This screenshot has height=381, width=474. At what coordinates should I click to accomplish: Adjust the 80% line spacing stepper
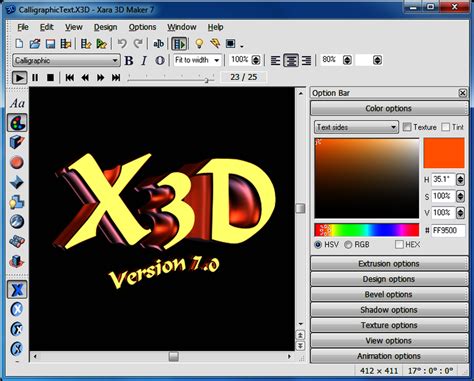(347, 60)
